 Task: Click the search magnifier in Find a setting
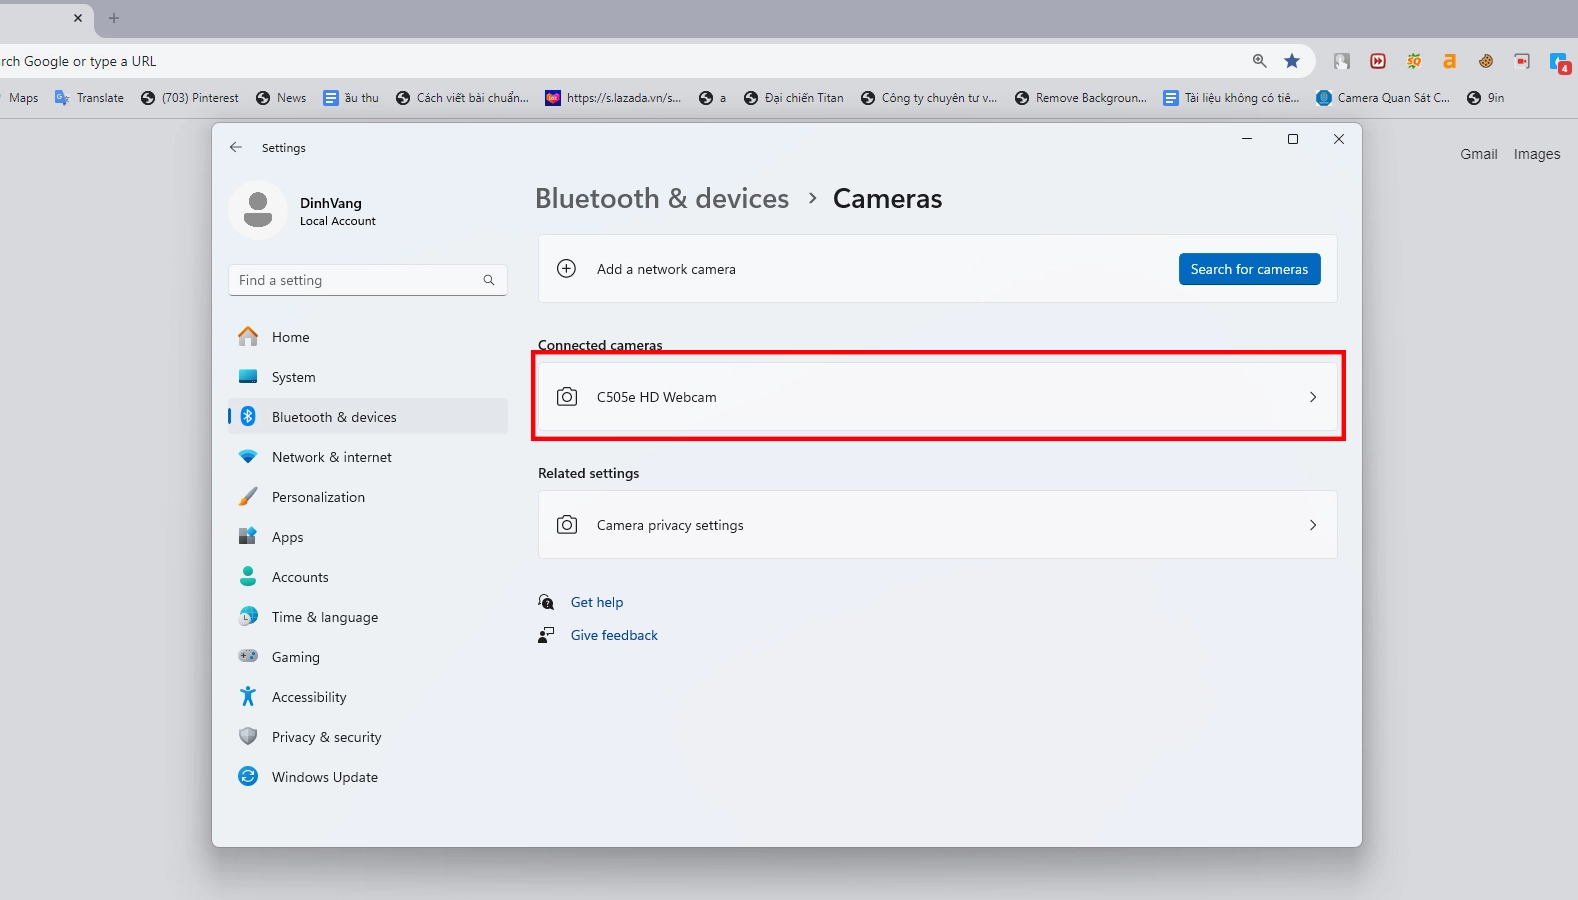[x=489, y=280]
